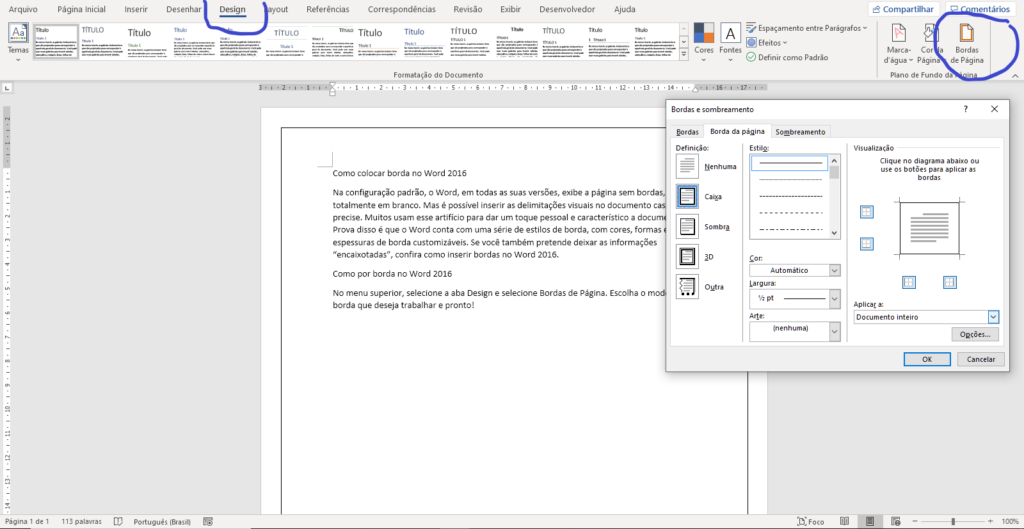This screenshot has width=1024, height=529.
Task: Select the Nenhuma border setting icon
Action: [688, 167]
